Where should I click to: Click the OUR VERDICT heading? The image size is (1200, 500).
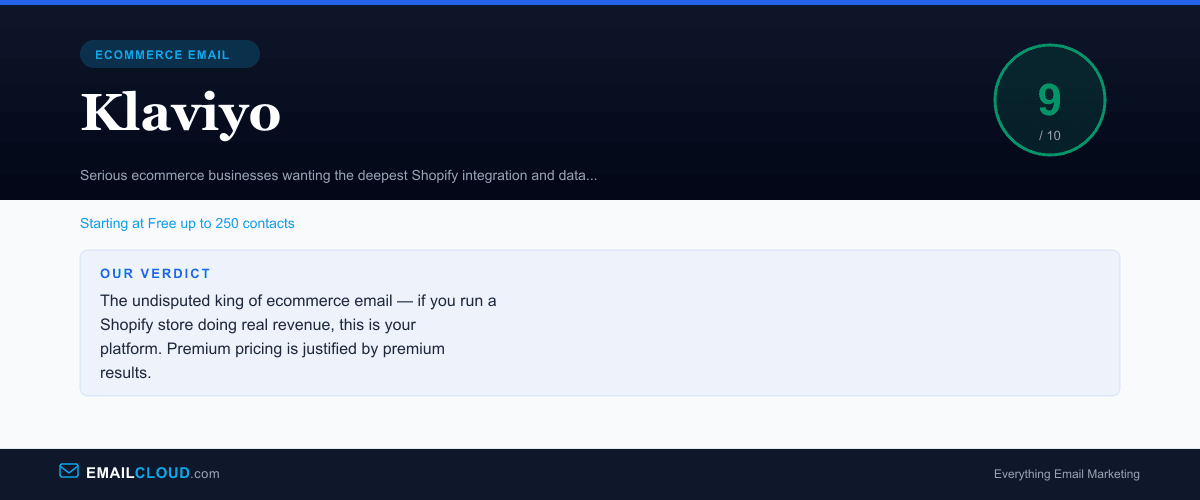[x=155, y=273]
